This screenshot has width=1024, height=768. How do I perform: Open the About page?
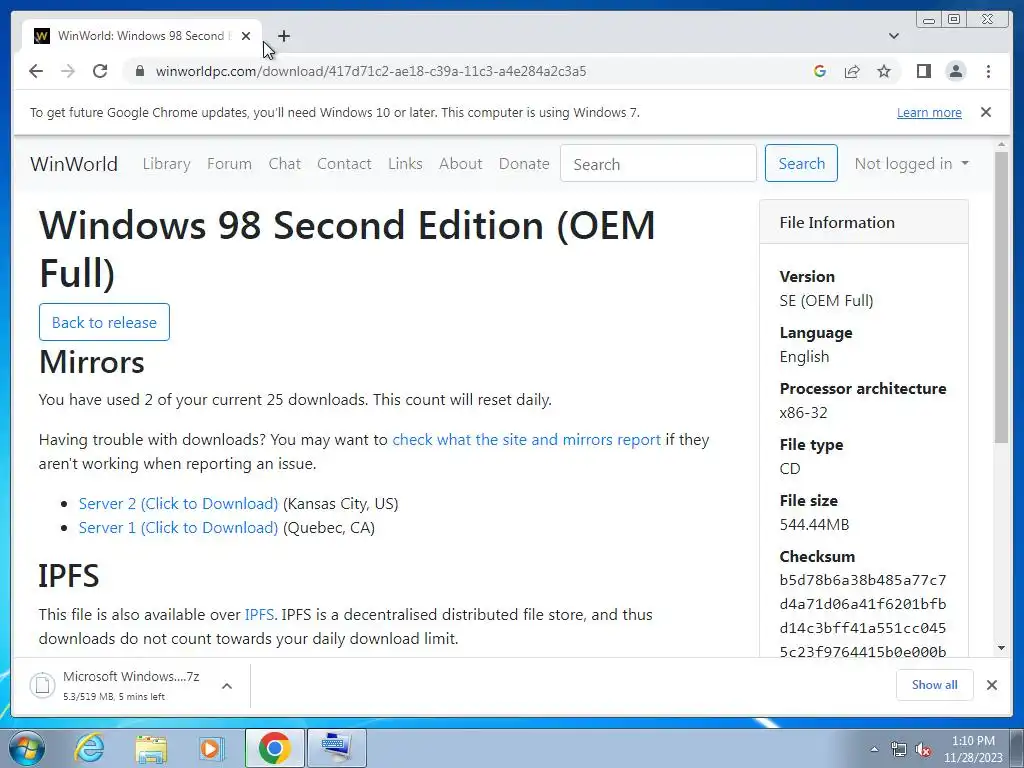460,163
